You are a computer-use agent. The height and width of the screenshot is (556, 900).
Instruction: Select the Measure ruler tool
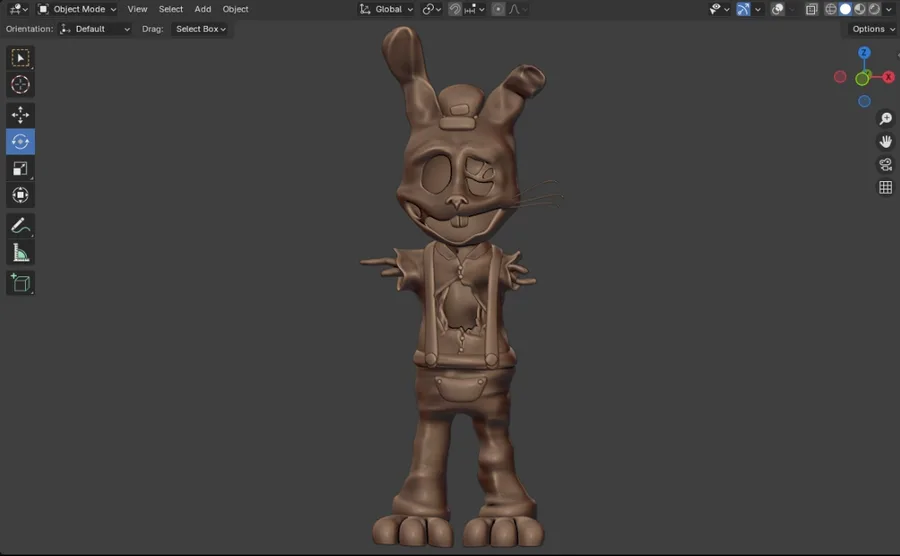[x=20, y=252]
